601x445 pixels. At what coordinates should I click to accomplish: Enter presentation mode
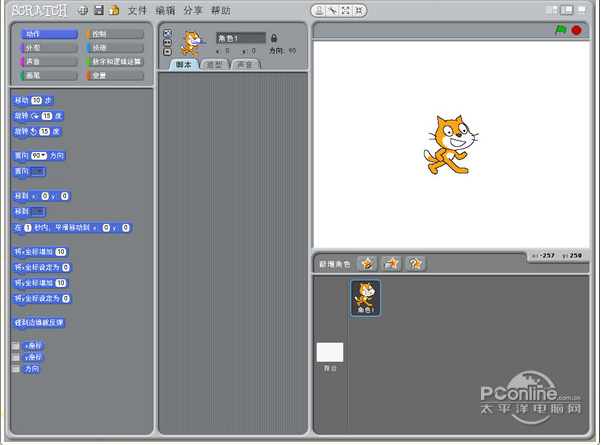(x=581, y=10)
